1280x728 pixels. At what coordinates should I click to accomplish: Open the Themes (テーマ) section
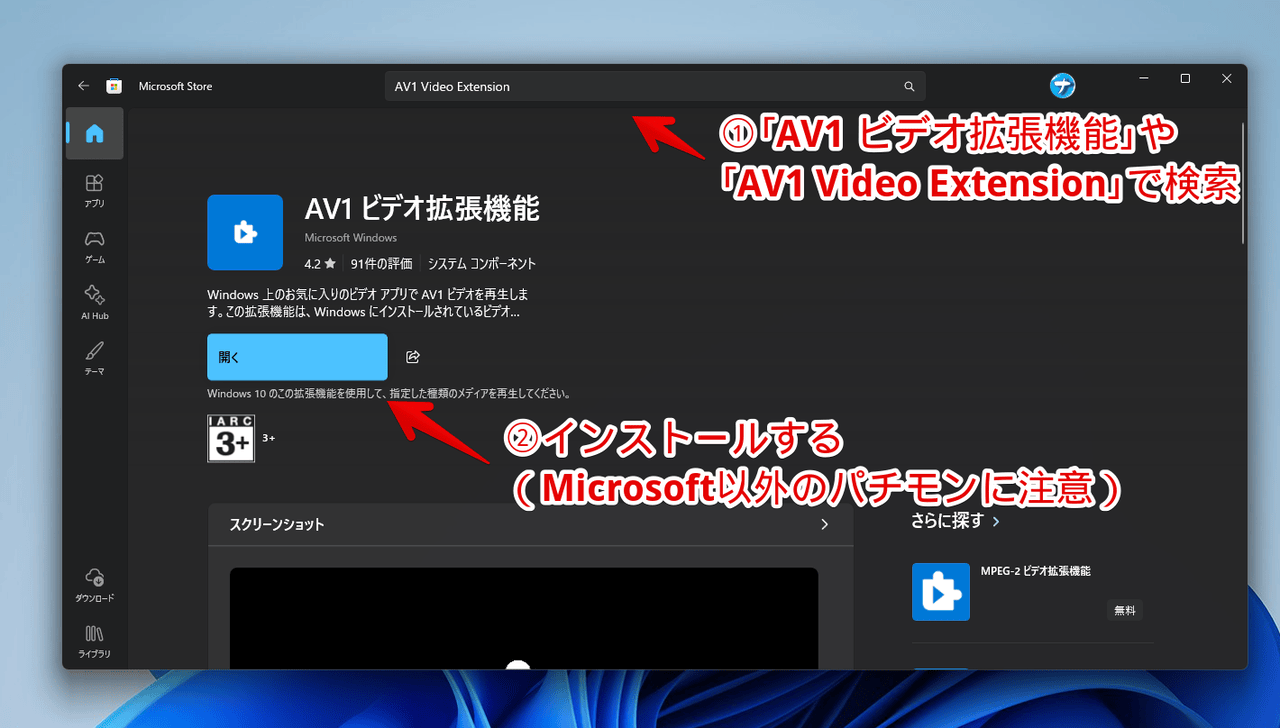[94, 357]
